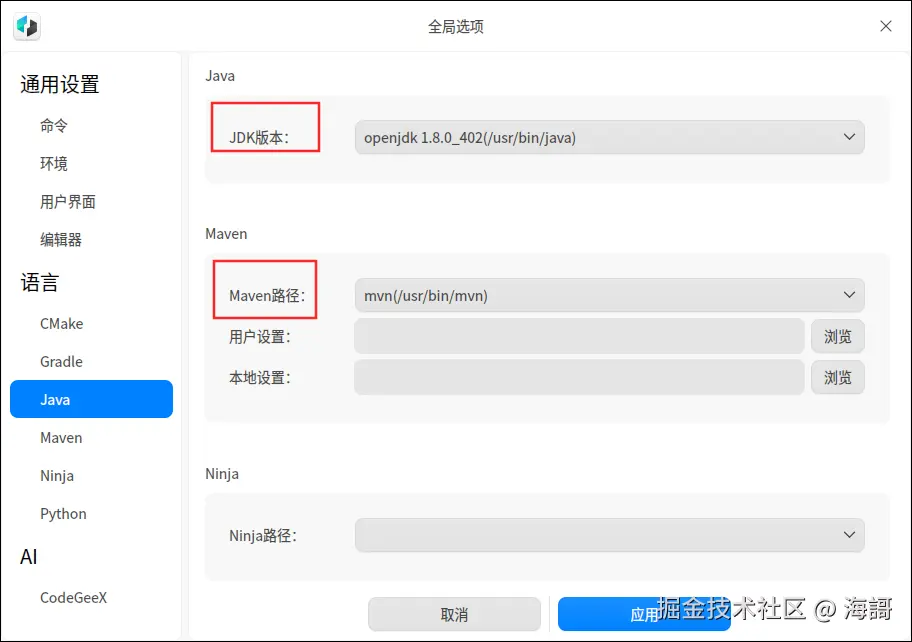Click the AI section heading
This screenshot has height=642, width=912.
tap(28, 557)
